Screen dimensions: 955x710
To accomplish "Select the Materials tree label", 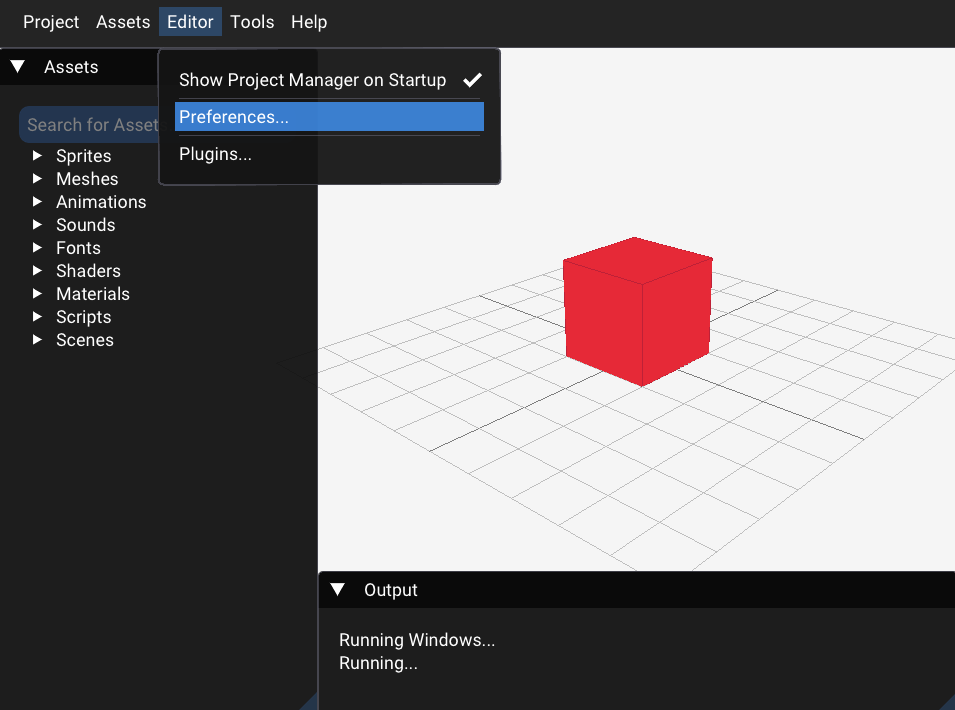I will pos(93,294).
